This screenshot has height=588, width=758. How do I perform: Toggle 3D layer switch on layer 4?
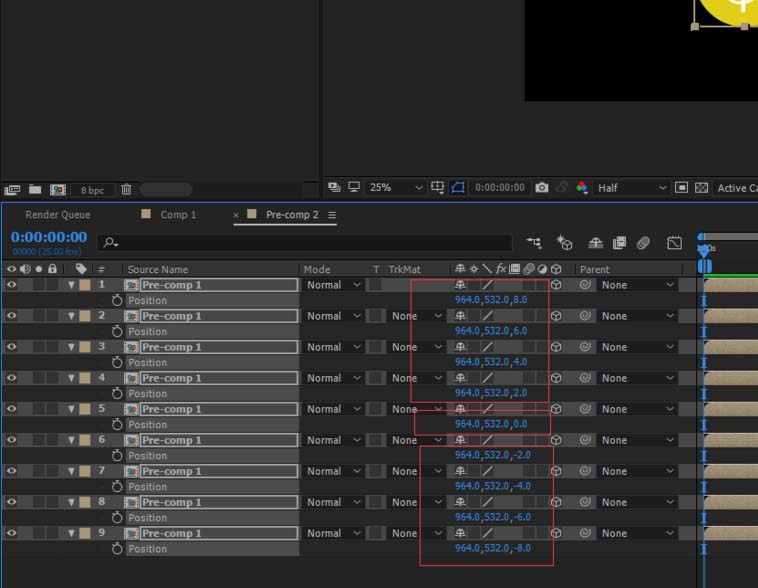click(556, 378)
